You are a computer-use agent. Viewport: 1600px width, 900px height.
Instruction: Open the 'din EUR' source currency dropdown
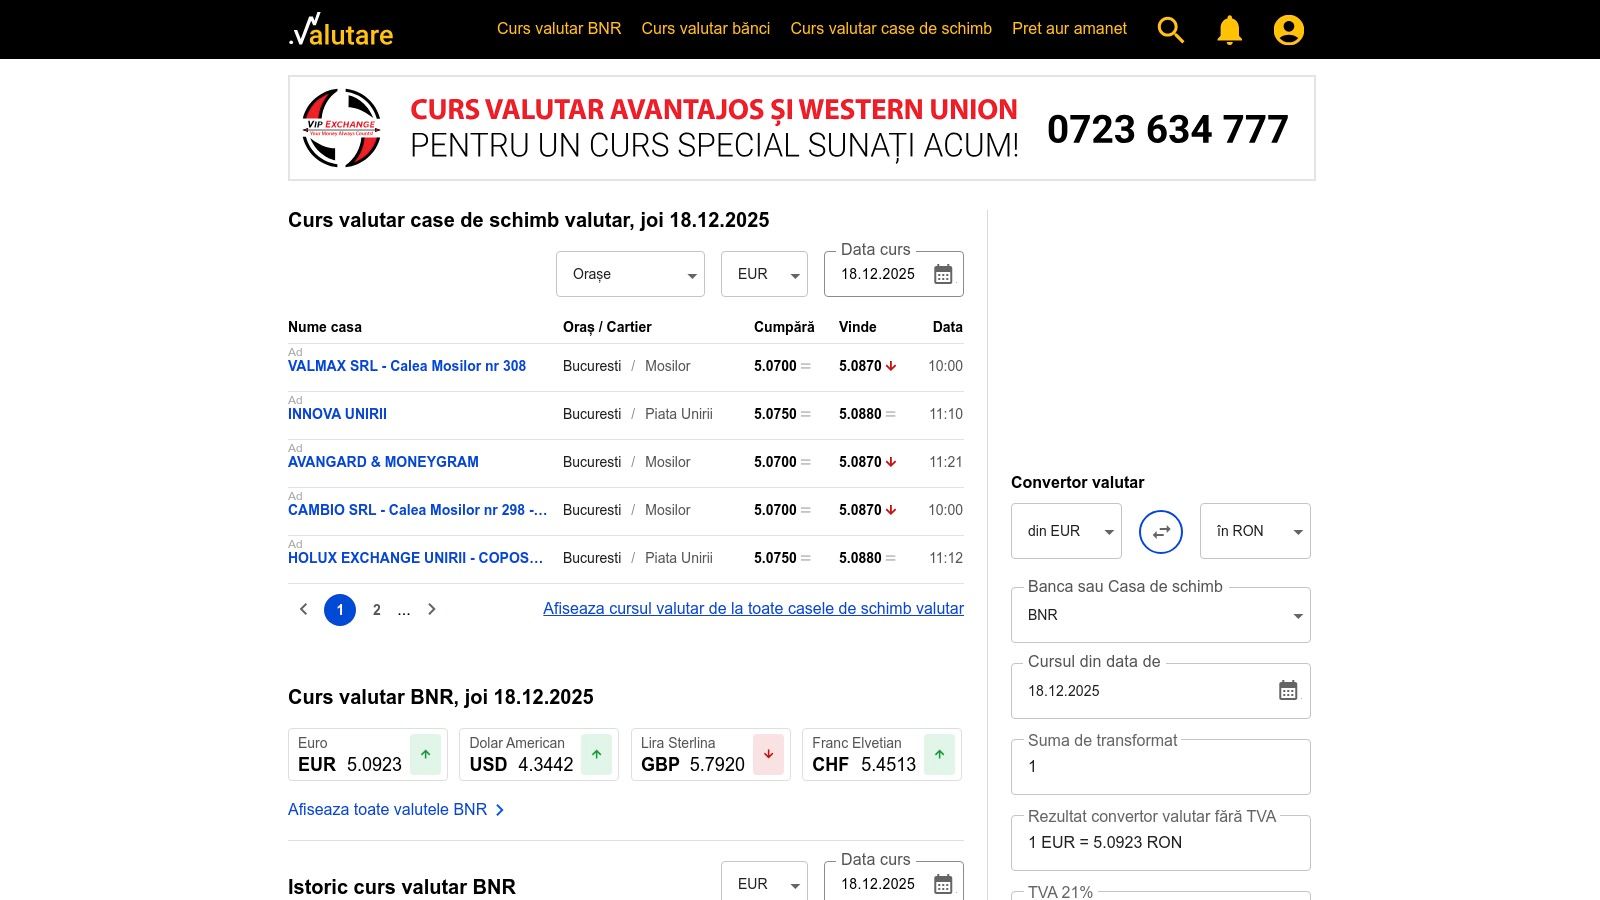[x=1066, y=531]
